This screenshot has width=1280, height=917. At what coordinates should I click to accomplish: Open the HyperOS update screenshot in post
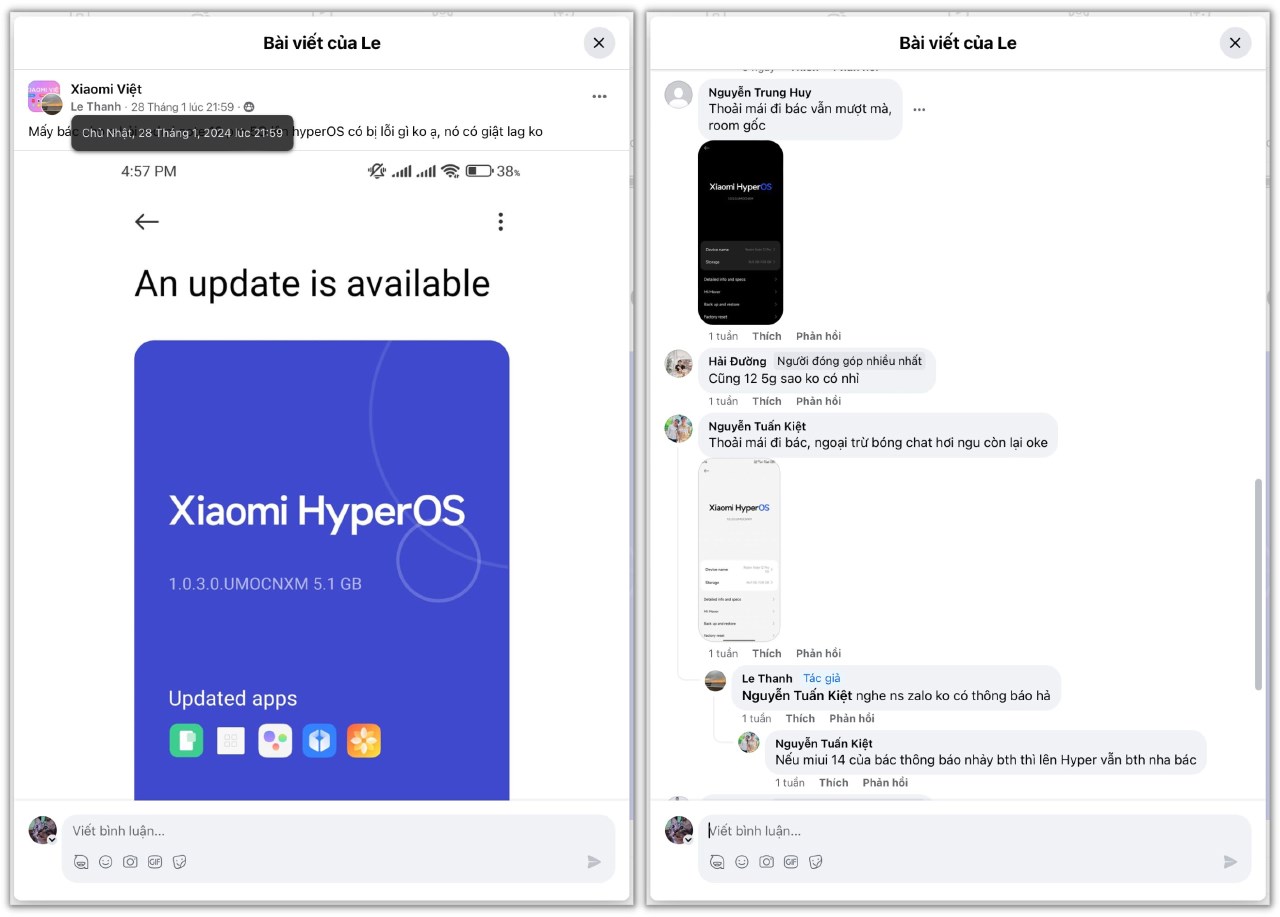[x=322, y=476]
